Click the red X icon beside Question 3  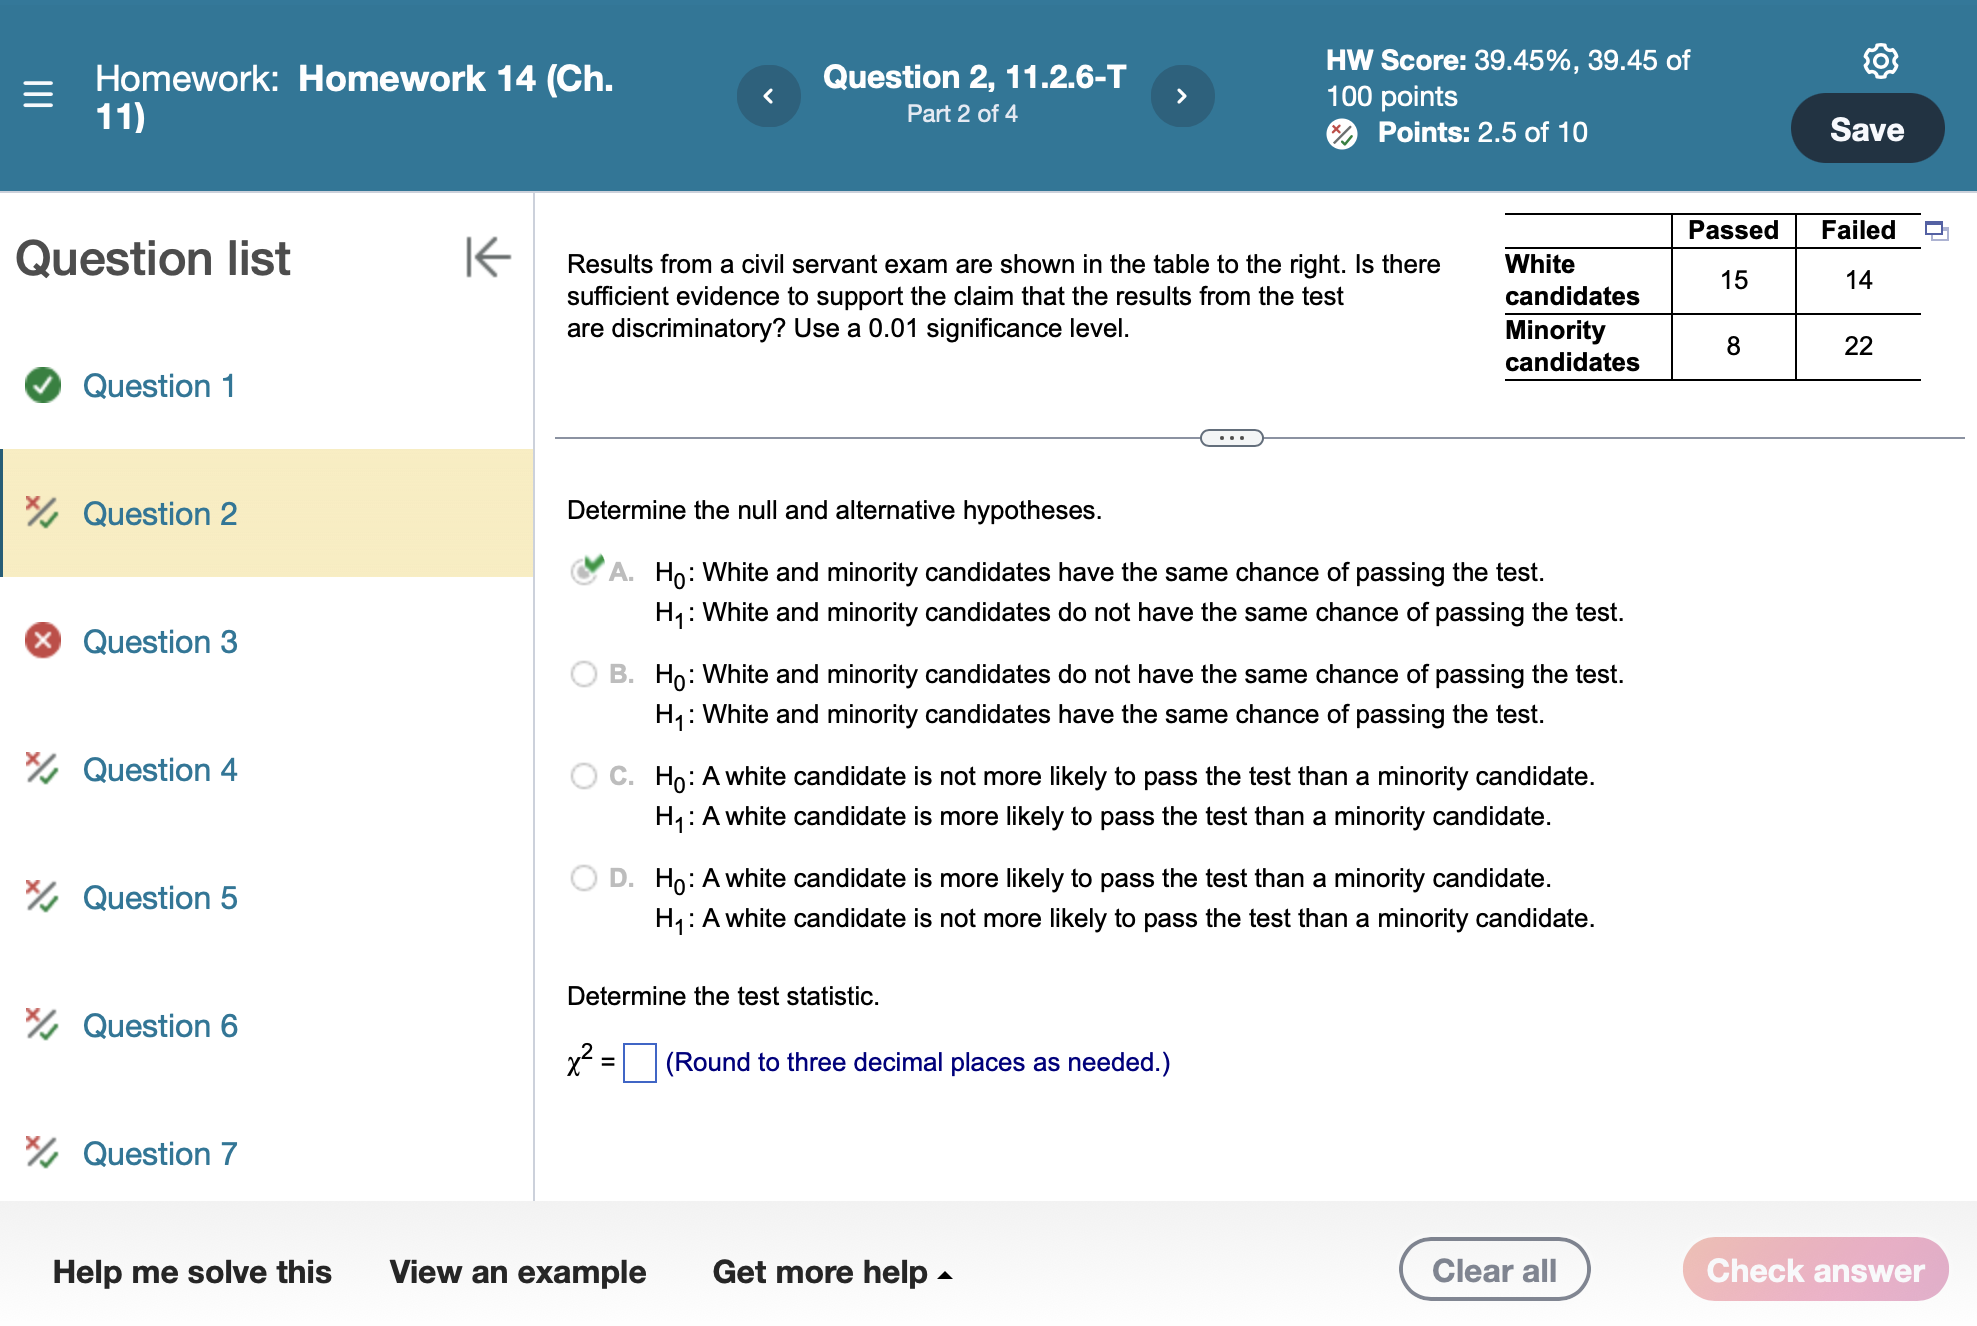tap(42, 641)
